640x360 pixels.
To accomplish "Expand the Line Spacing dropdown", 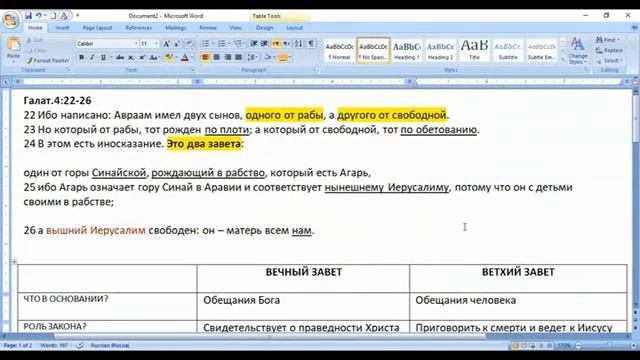I will [253, 58].
